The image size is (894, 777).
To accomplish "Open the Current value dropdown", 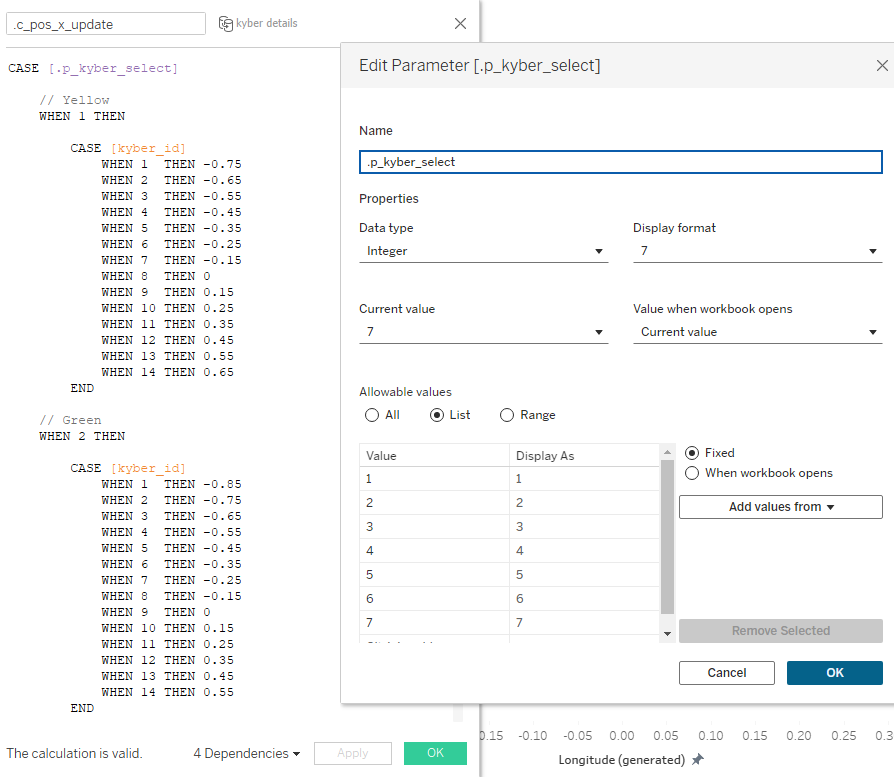I will tap(483, 332).
